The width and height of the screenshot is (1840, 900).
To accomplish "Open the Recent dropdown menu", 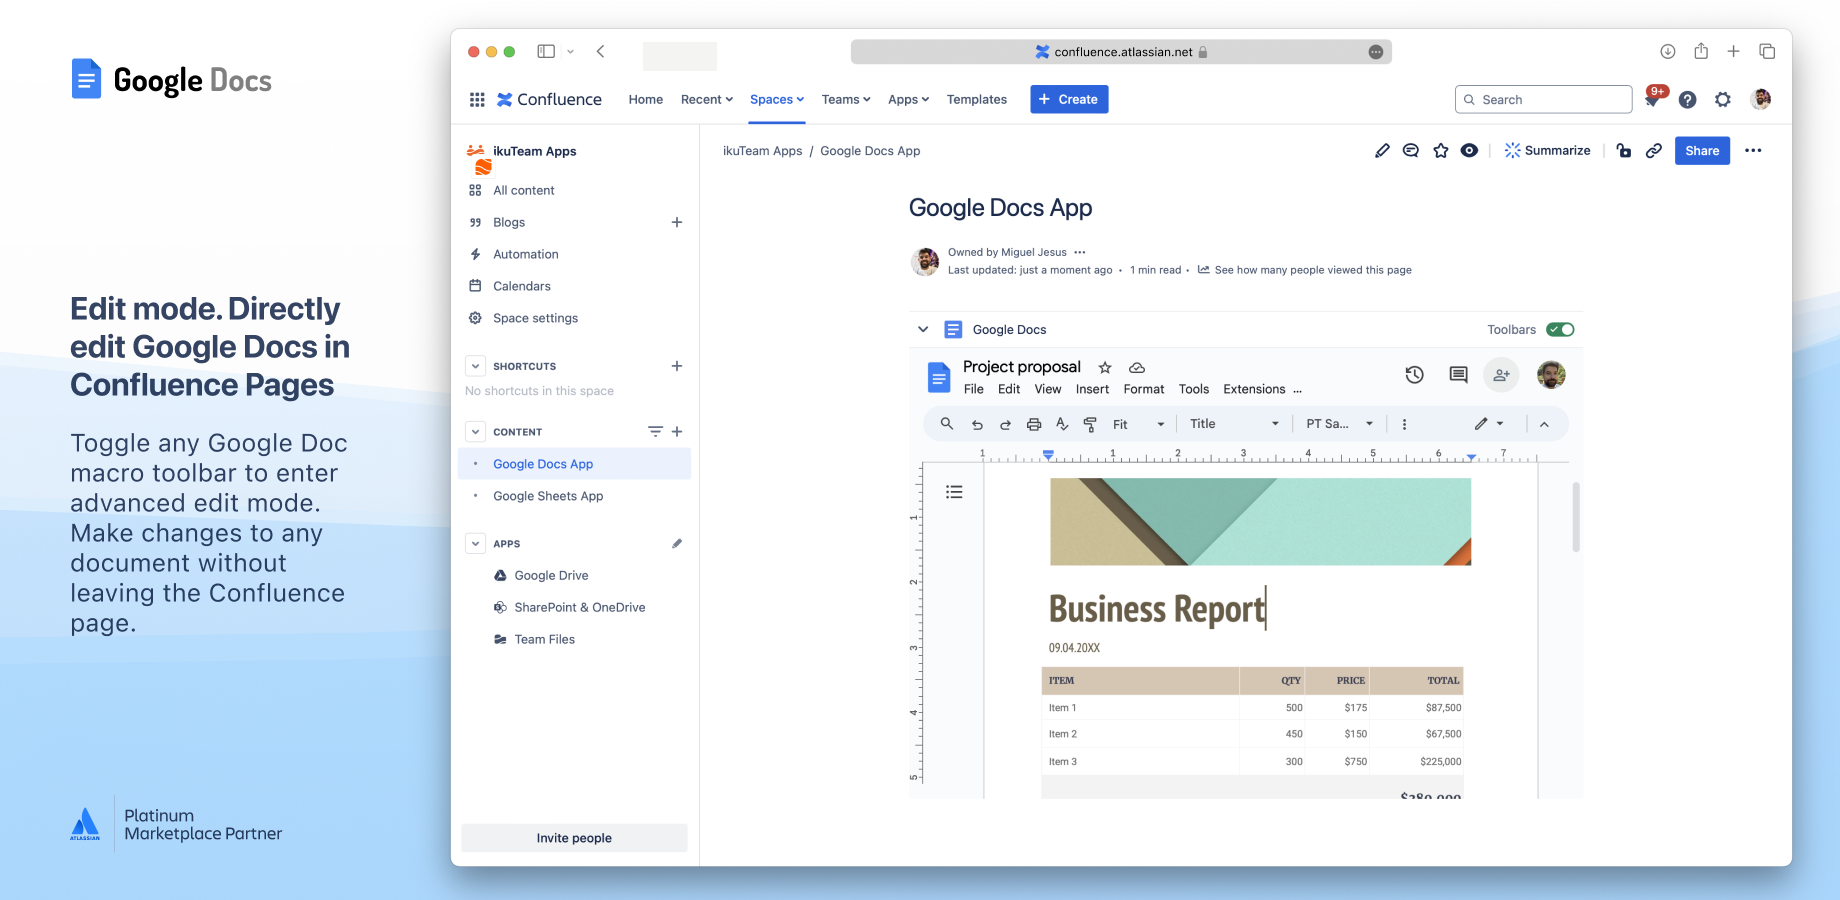I will pyautogui.click(x=707, y=99).
